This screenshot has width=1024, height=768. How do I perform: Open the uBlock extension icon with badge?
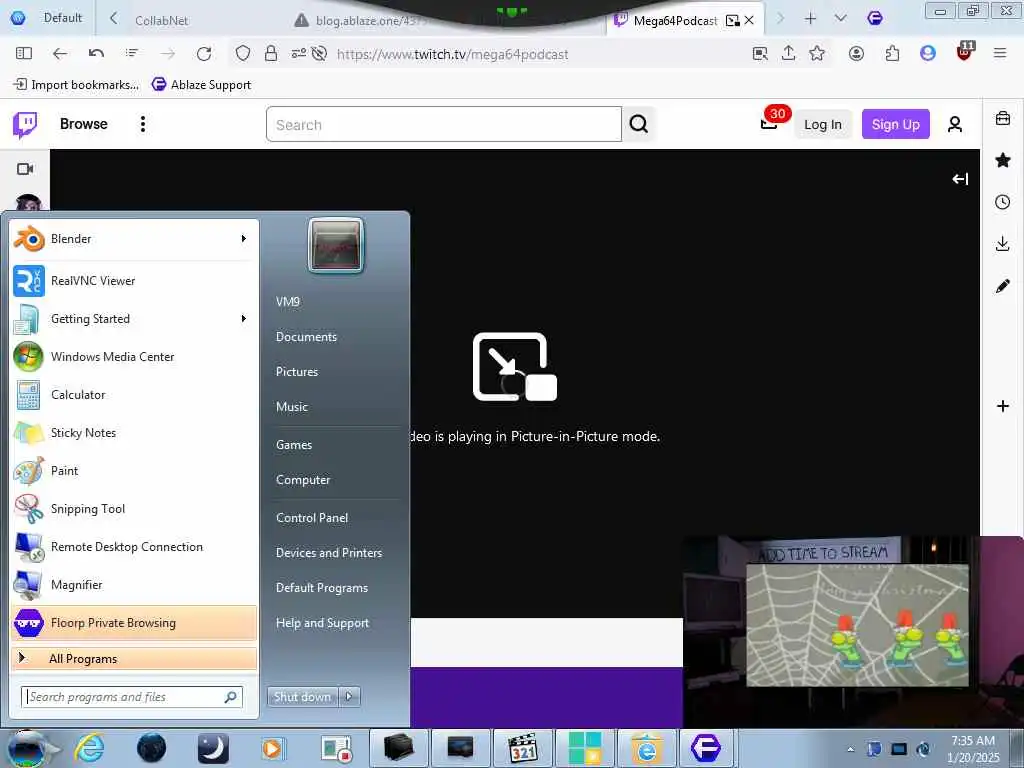tap(965, 52)
